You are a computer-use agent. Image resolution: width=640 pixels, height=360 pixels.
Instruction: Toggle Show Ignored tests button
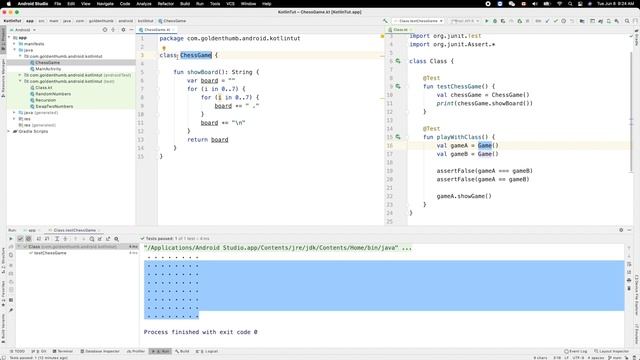(x=29, y=239)
